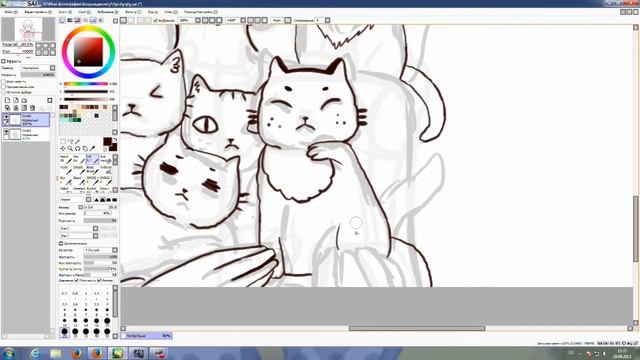
Task: Toggle the swatches panel icon
Action: (93, 20)
